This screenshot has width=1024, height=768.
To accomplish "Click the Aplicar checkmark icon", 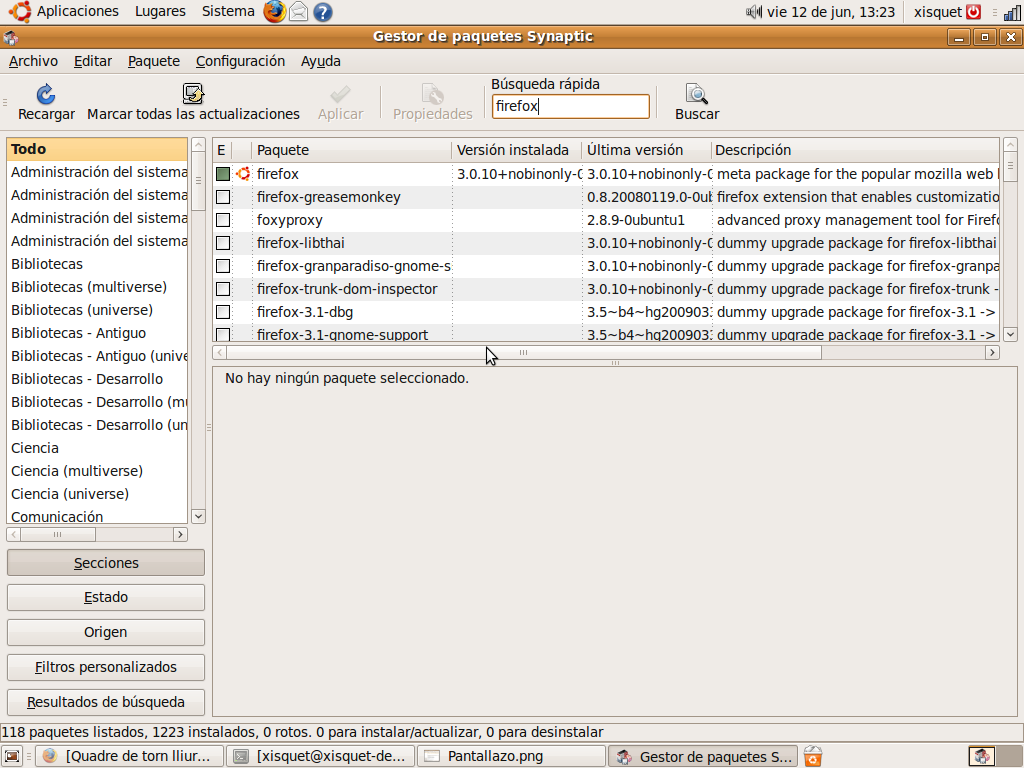I will click(x=340, y=94).
